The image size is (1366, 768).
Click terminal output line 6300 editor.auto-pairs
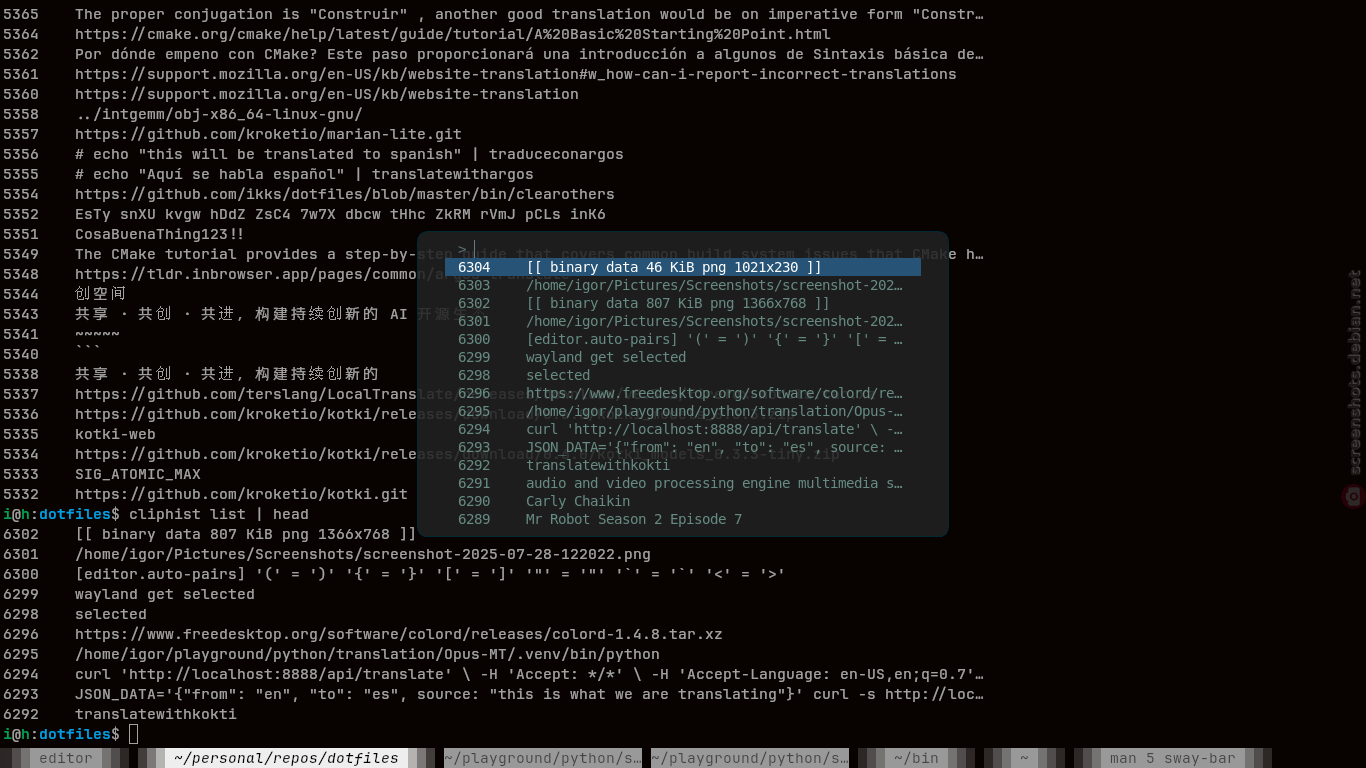tap(430, 574)
